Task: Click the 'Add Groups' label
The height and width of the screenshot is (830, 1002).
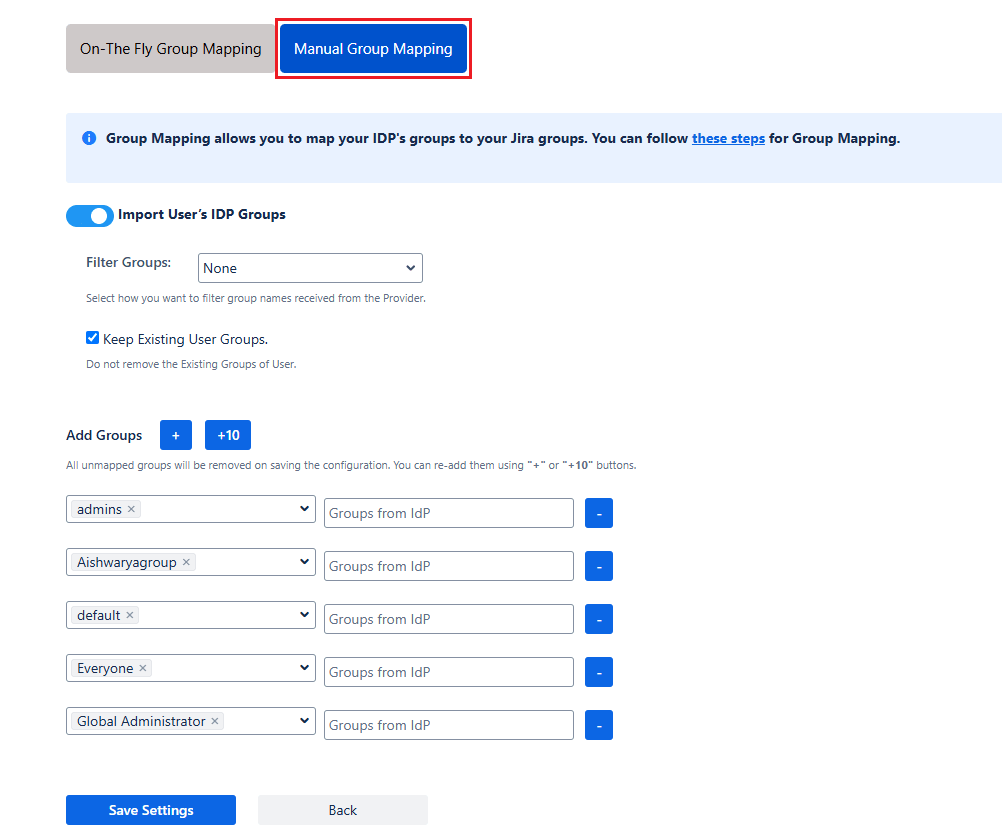Action: click(x=104, y=435)
